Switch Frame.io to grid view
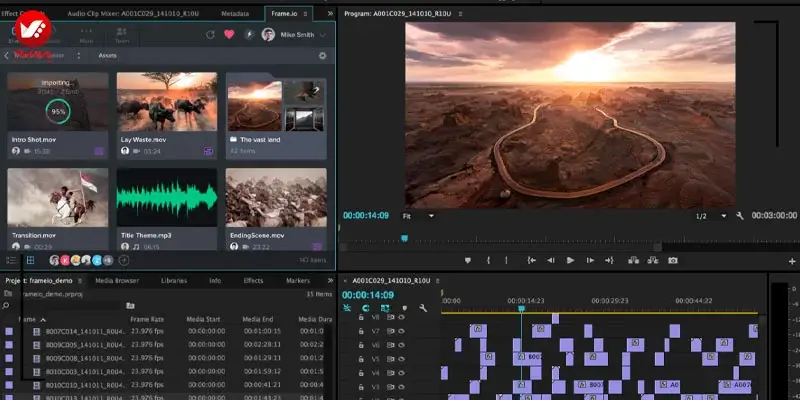 31,260
